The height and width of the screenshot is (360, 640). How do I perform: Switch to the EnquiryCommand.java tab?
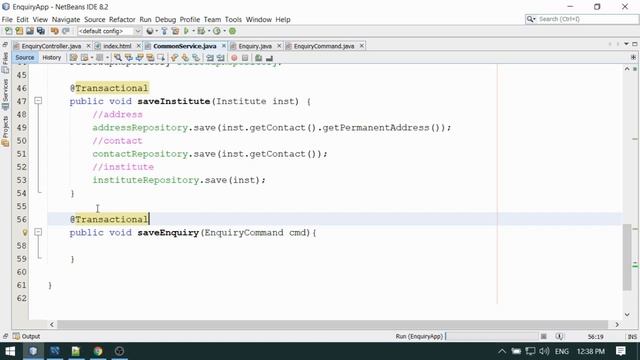click(324, 46)
